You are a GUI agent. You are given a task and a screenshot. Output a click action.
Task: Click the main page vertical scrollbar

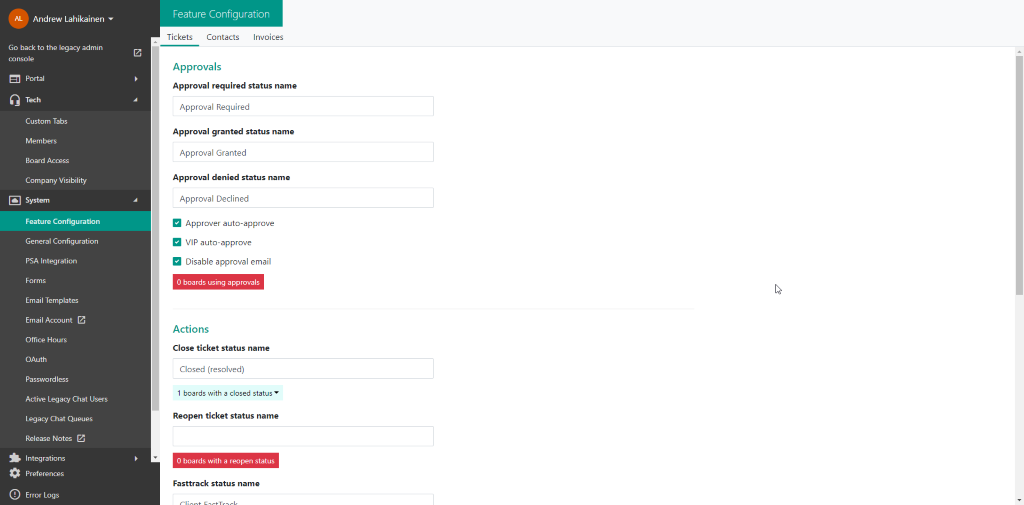click(x=1019, y=174)
